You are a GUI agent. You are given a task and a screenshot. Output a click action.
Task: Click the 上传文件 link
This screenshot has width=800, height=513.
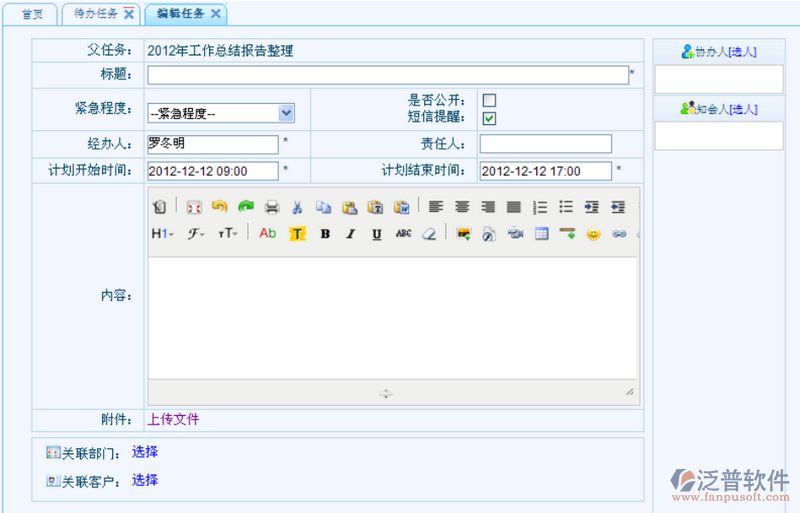click(x=173, y=419)
